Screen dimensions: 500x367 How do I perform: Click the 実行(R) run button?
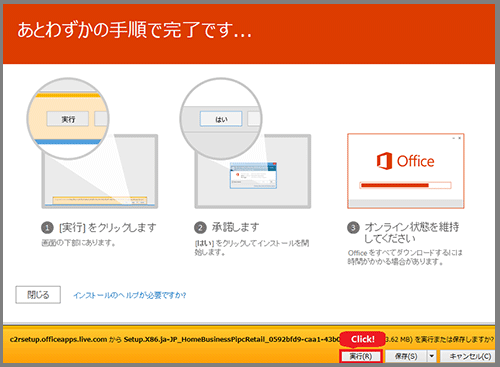point(361,356)
